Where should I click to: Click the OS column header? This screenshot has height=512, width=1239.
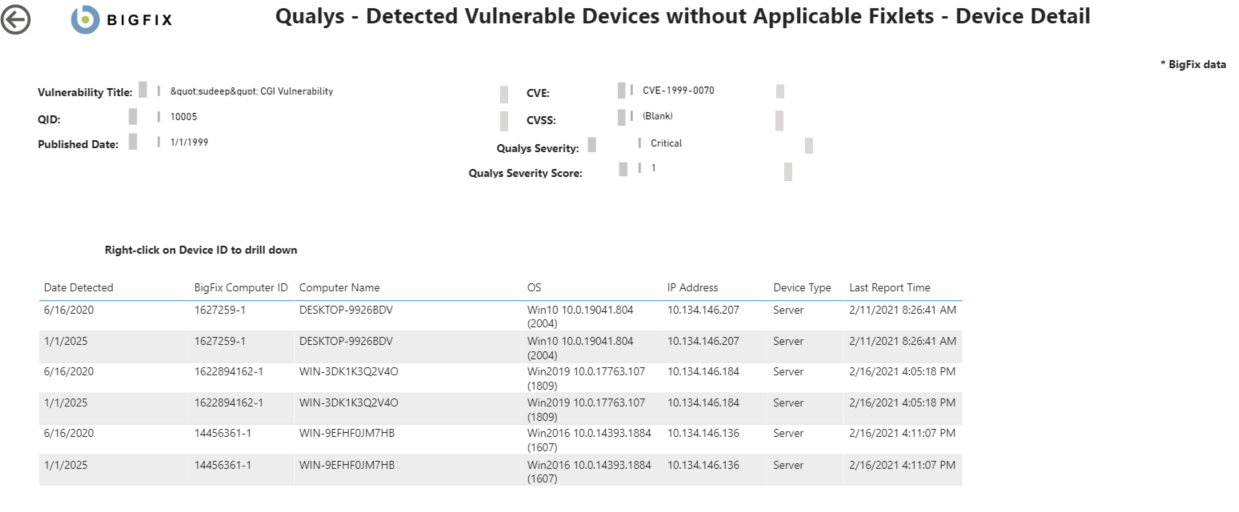pyautogui.click(x=534, y=288)
